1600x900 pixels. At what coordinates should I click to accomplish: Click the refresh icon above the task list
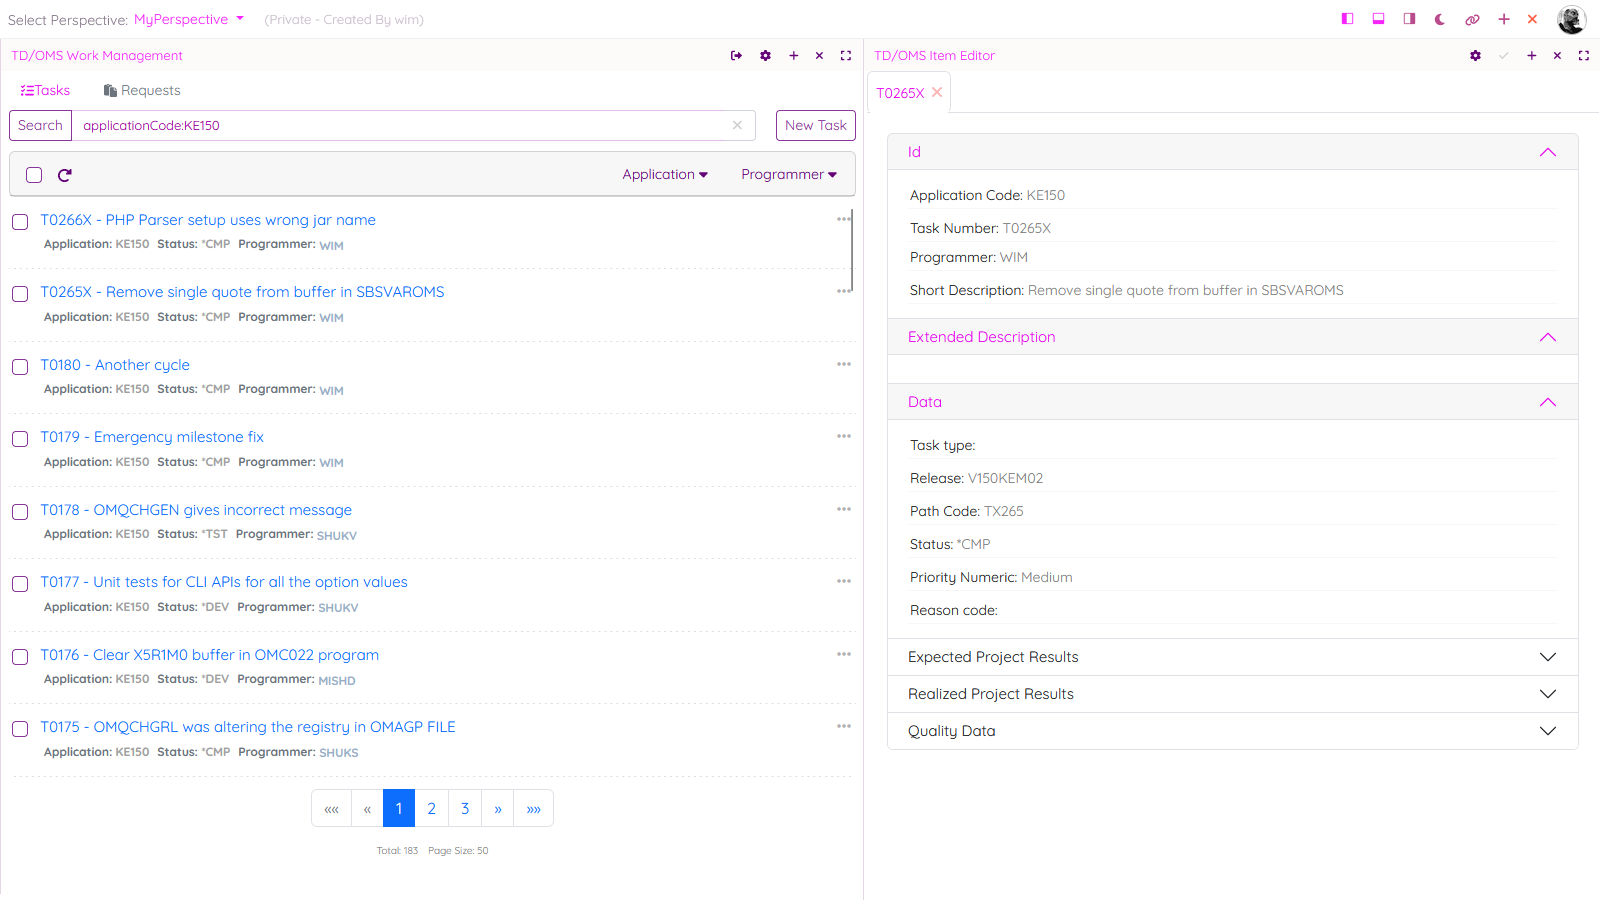pyautogui.click(x=64, y=174)
